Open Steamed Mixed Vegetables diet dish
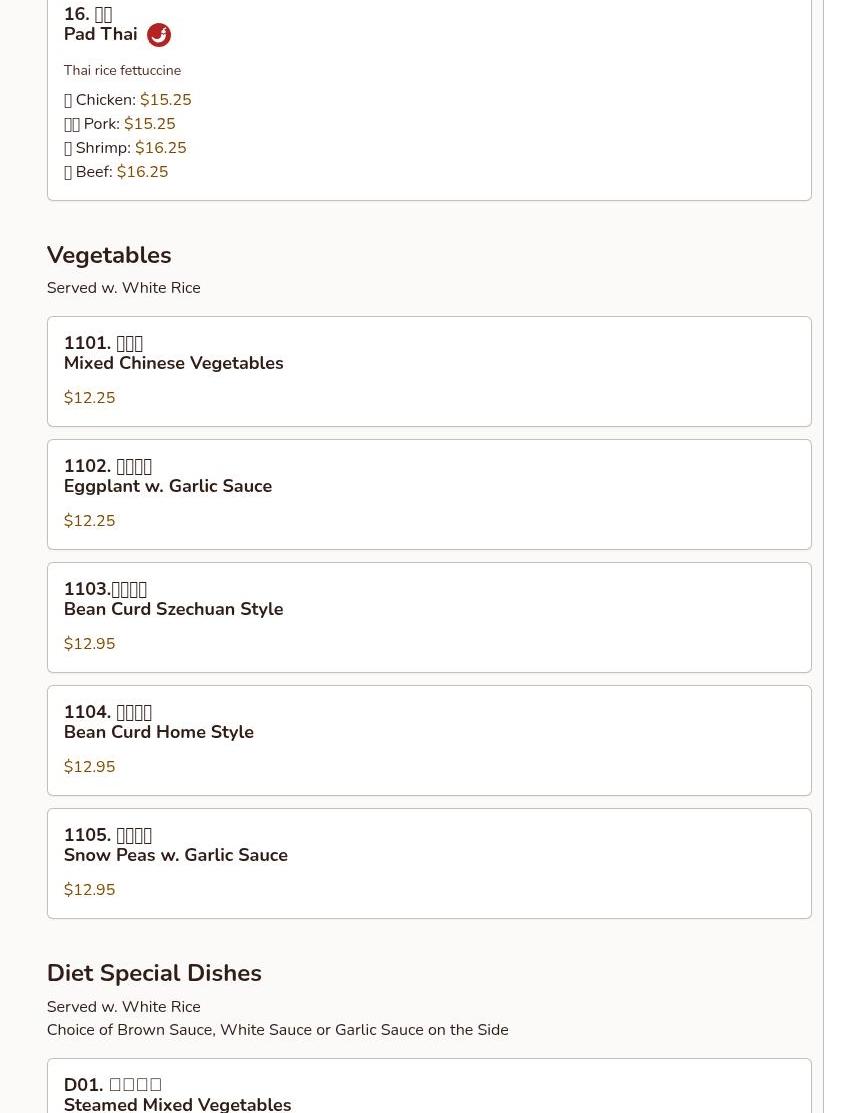 [x=177, y=1103]
